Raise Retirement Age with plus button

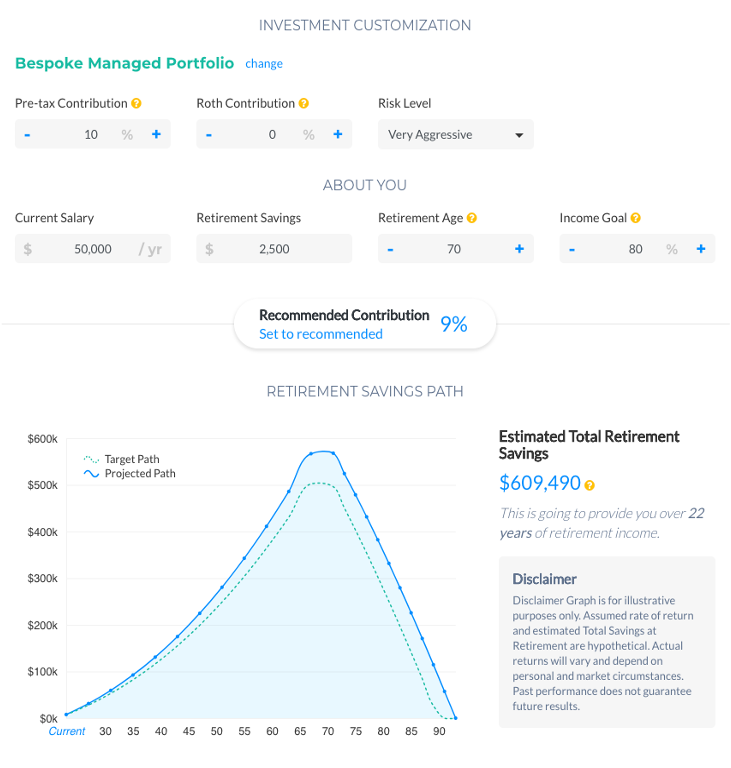coord(519,249)
